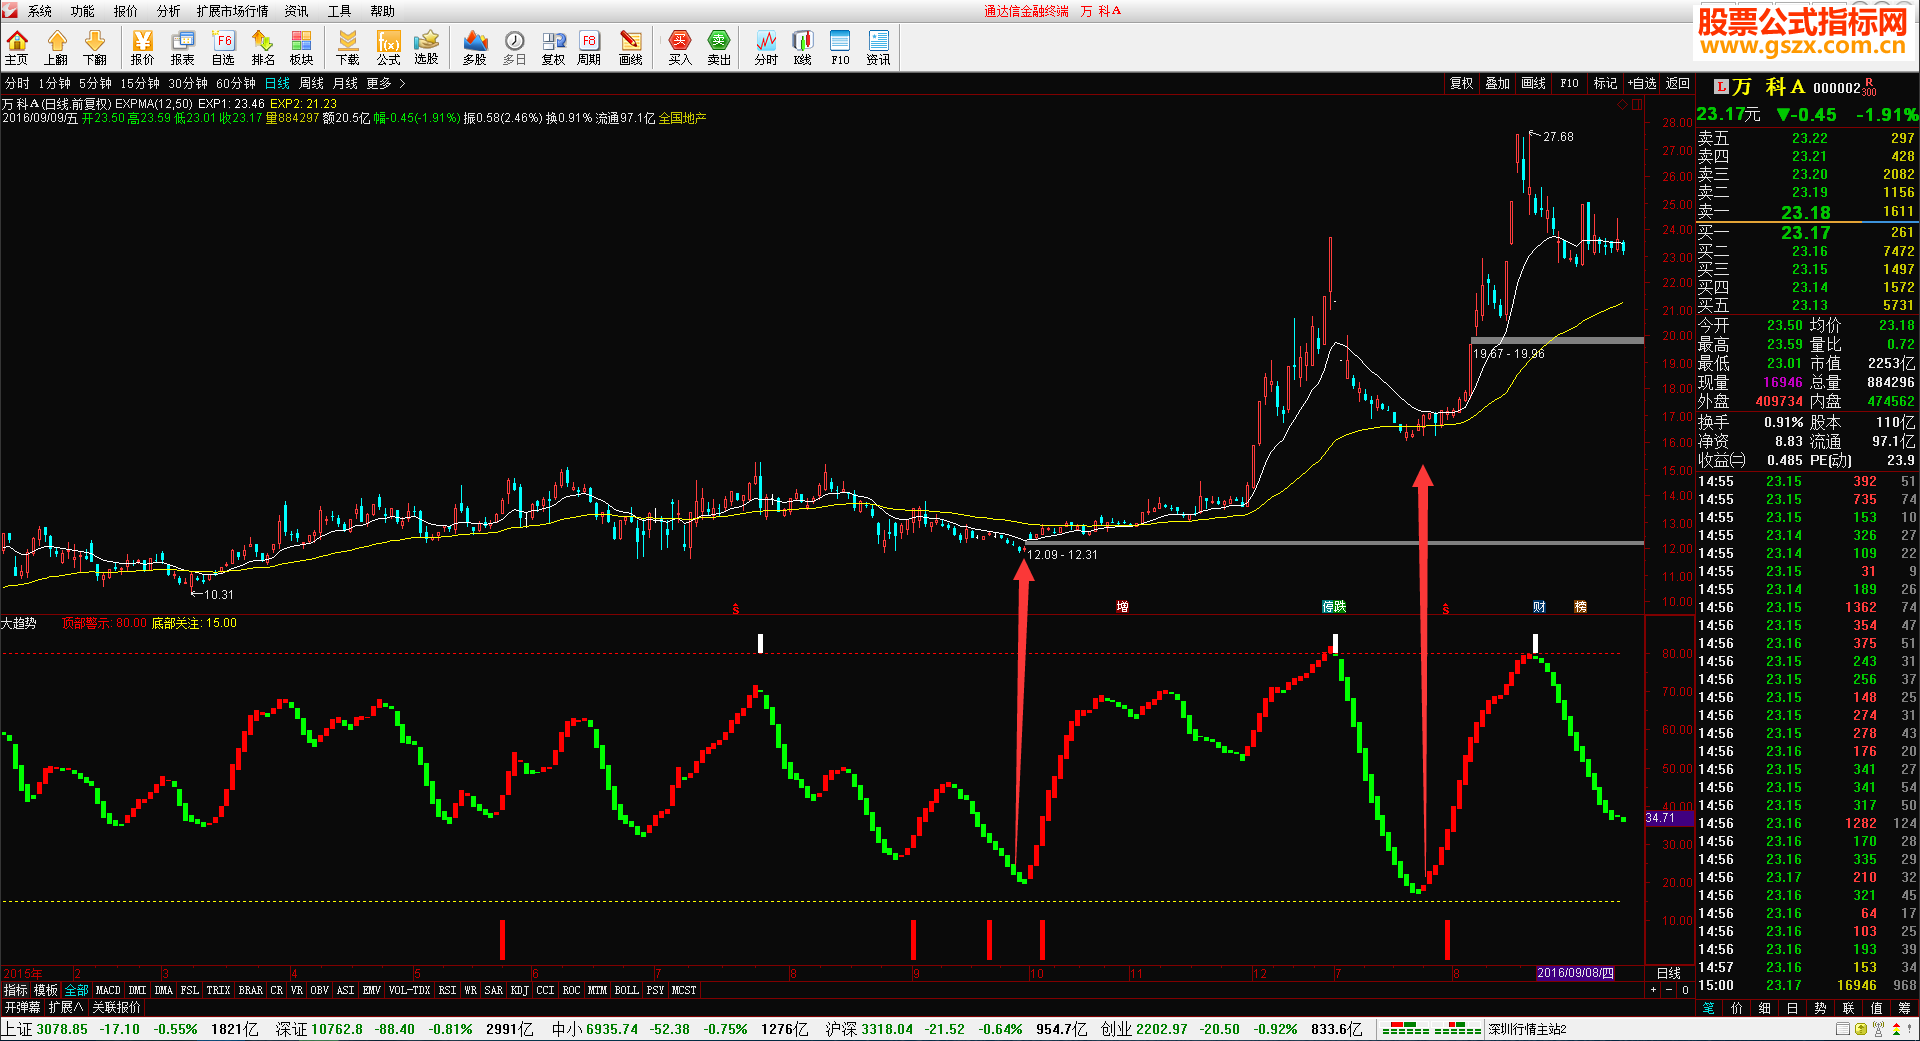The image size is (1920, 1041).
Task: Click the 复权 price adjustment icon
Action: (x=554, y=47)
